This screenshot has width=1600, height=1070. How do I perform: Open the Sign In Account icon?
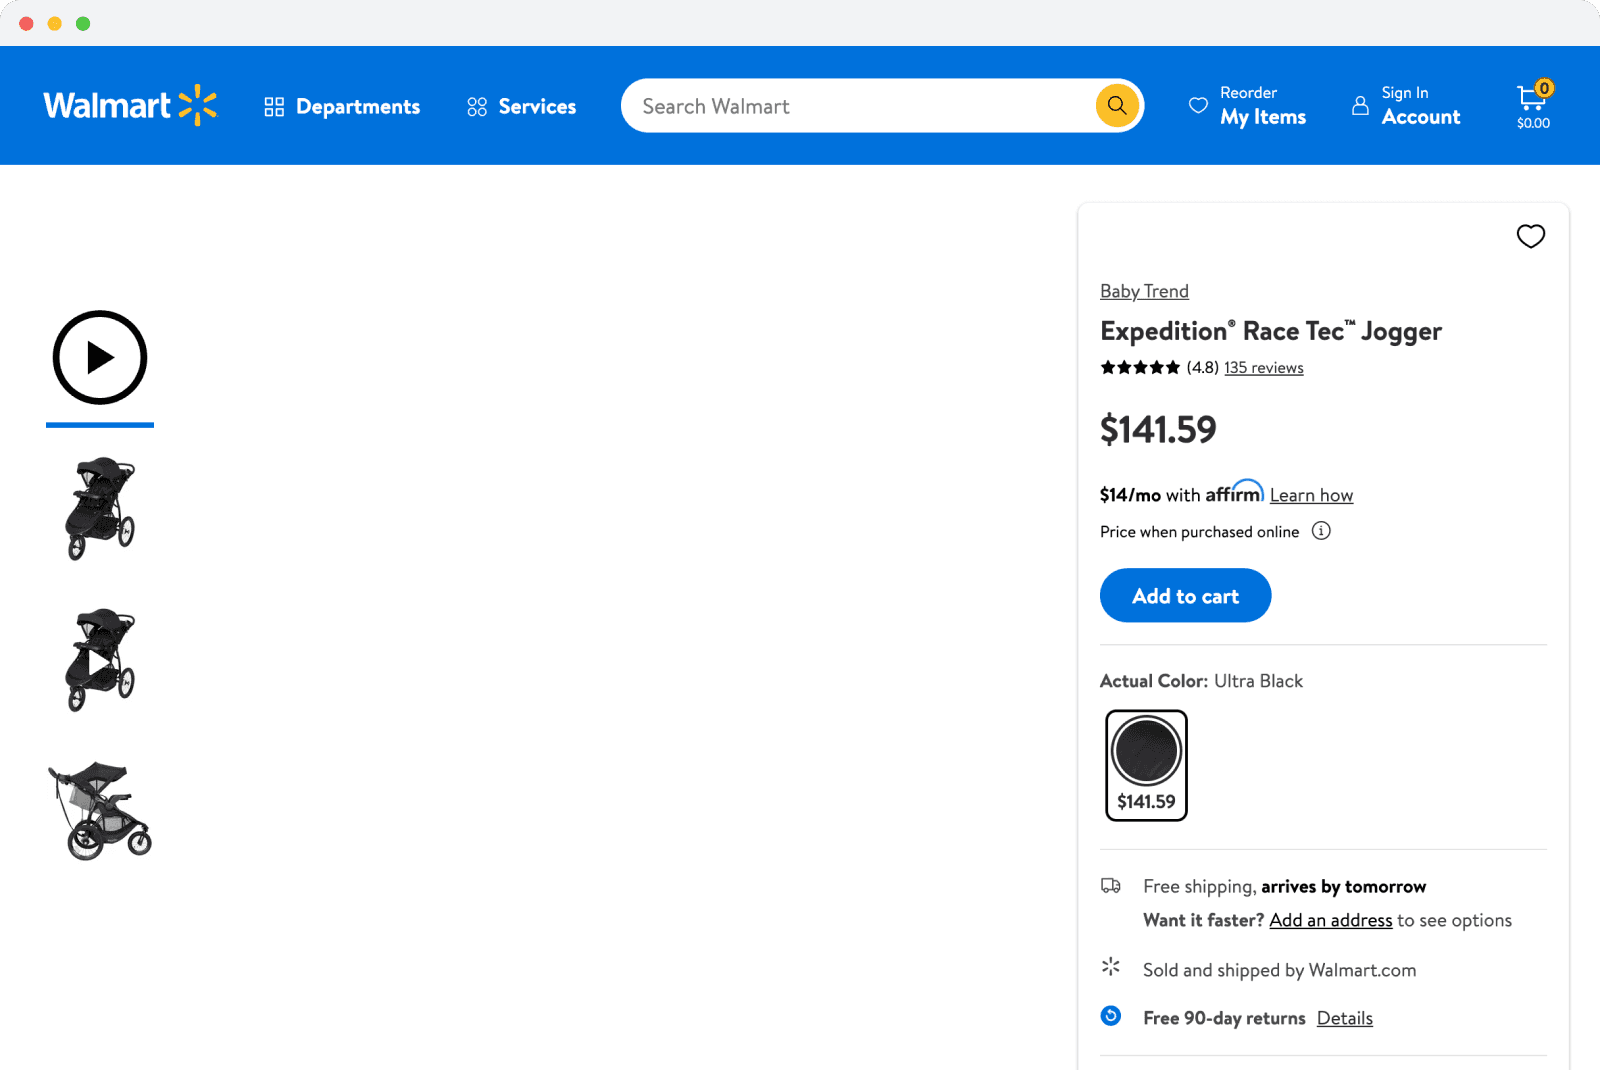pos(1360,105)
